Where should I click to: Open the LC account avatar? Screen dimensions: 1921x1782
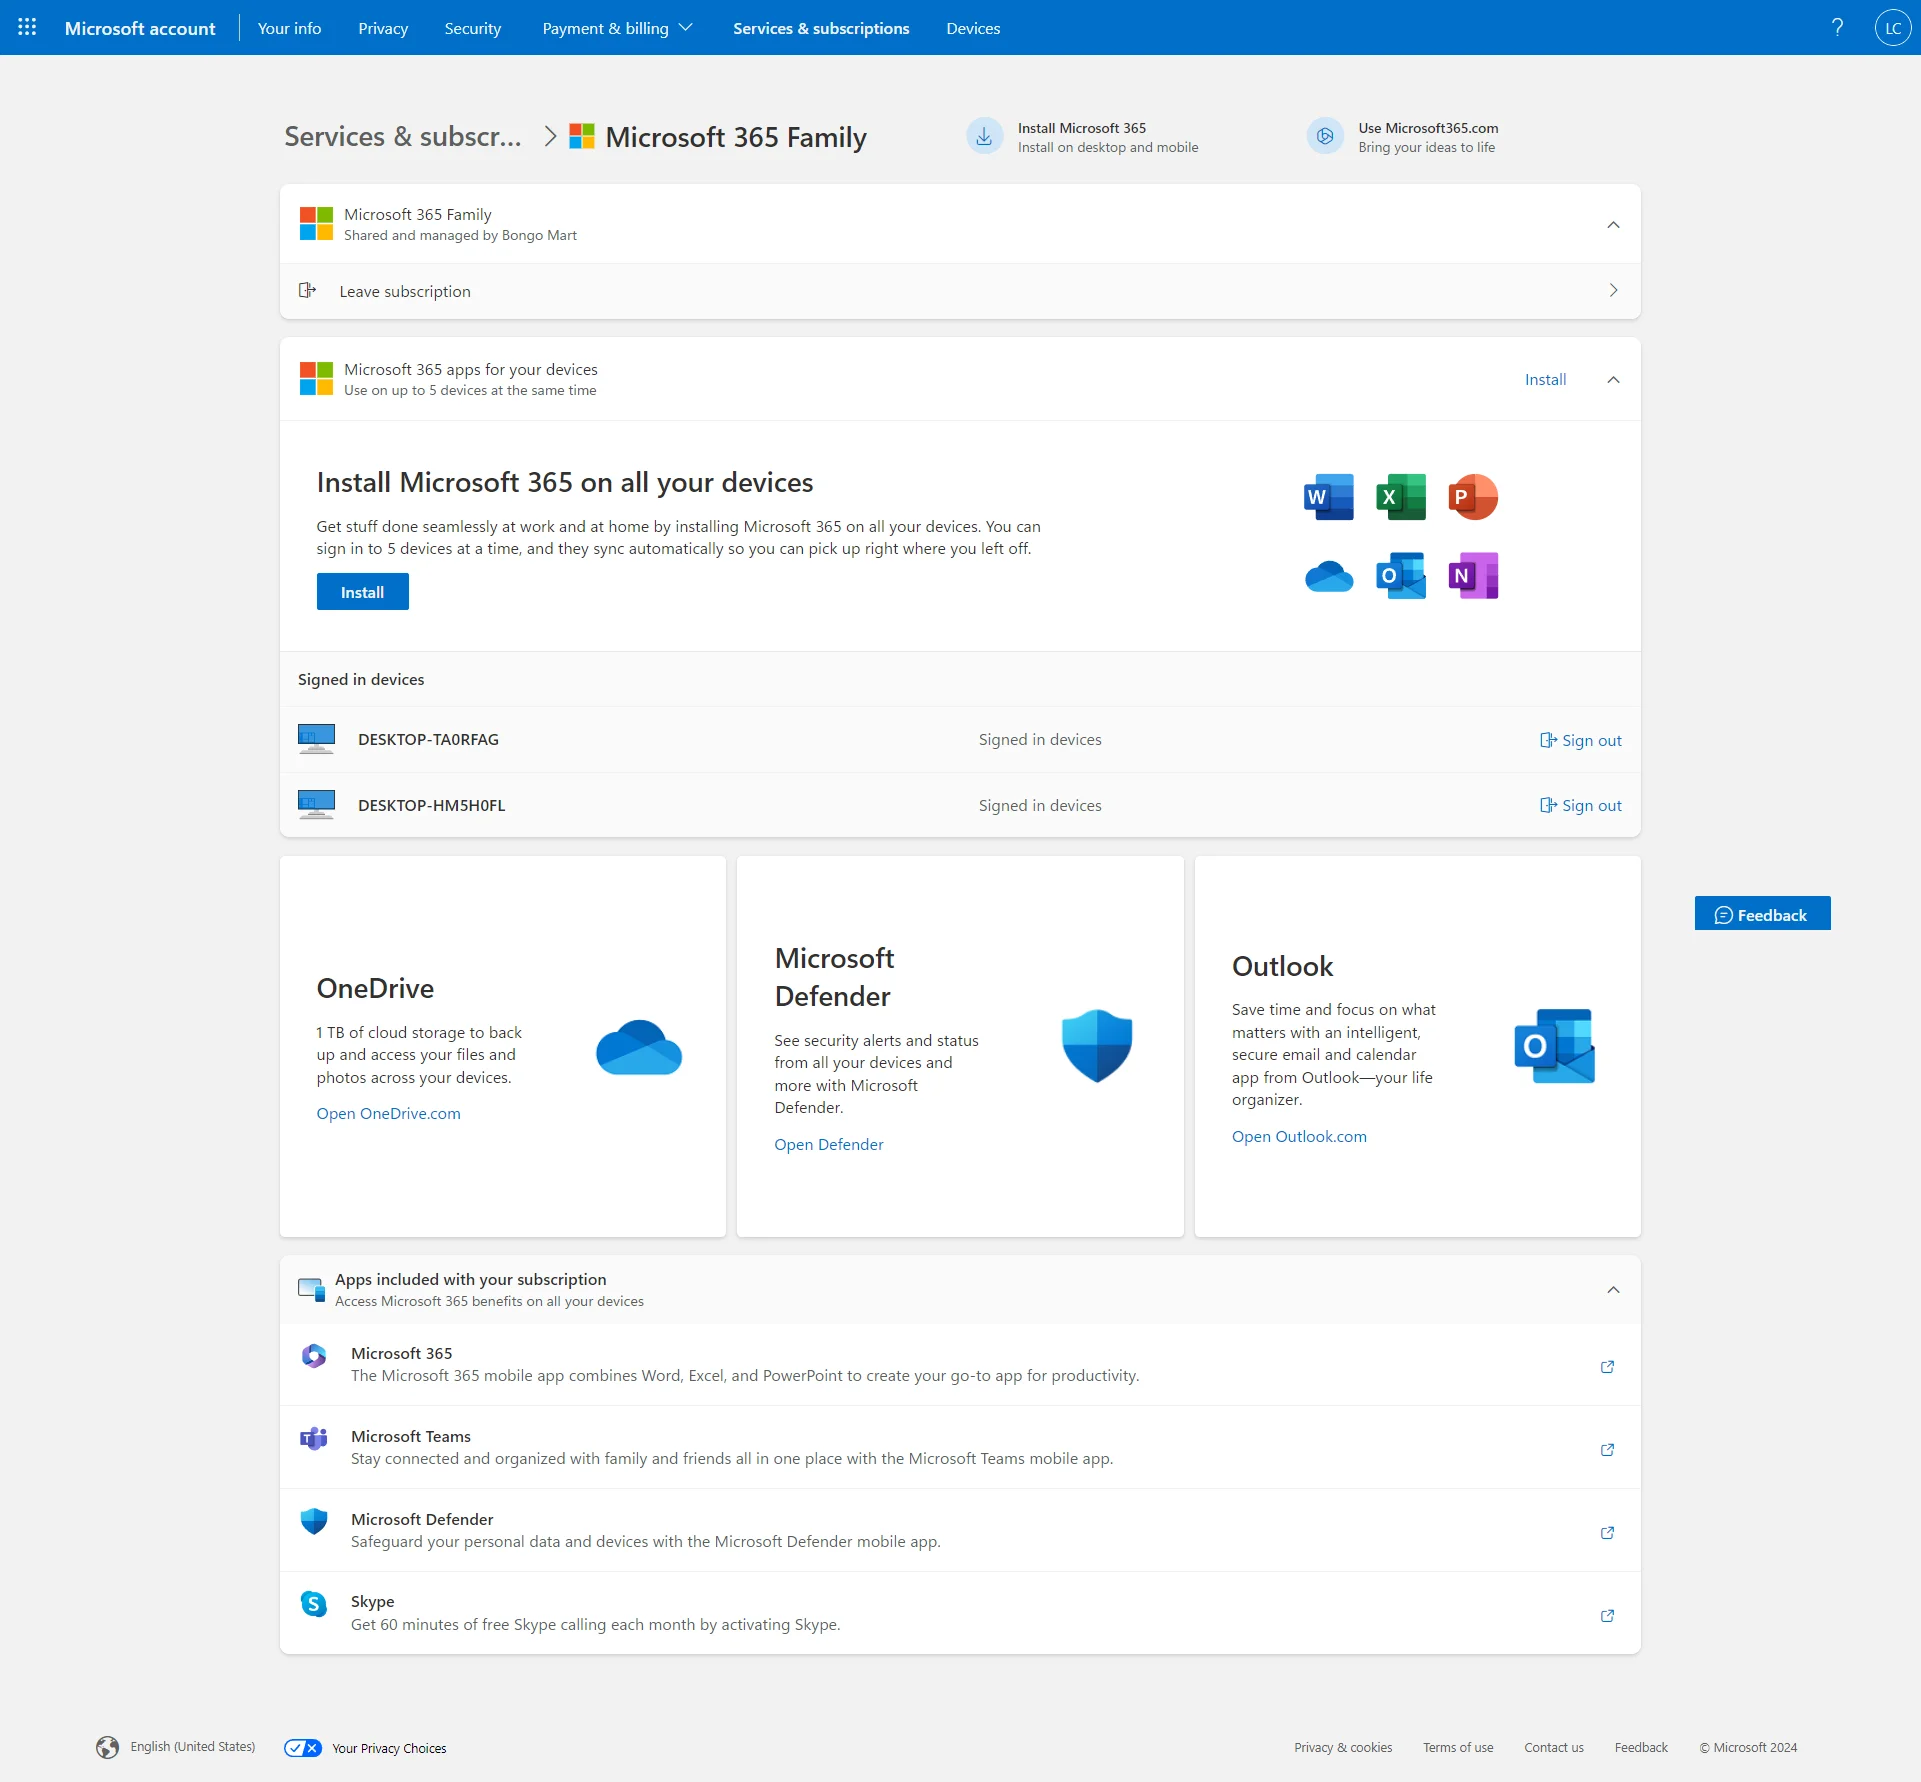click(x=1893, y=27)
